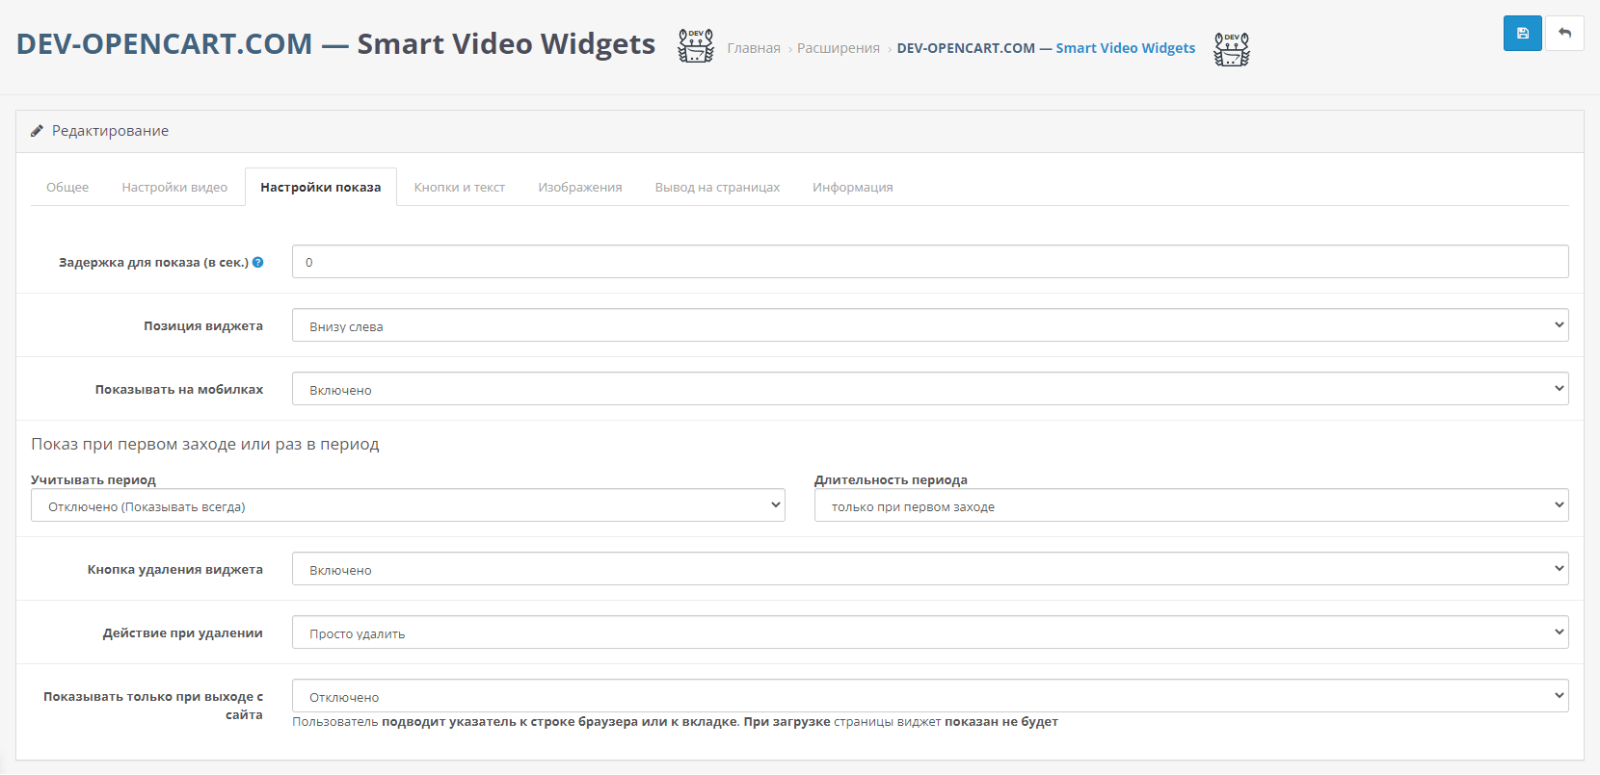Click the delay for show input field
The width and height of the screenshot is (1600, 775).
(930, 262)
